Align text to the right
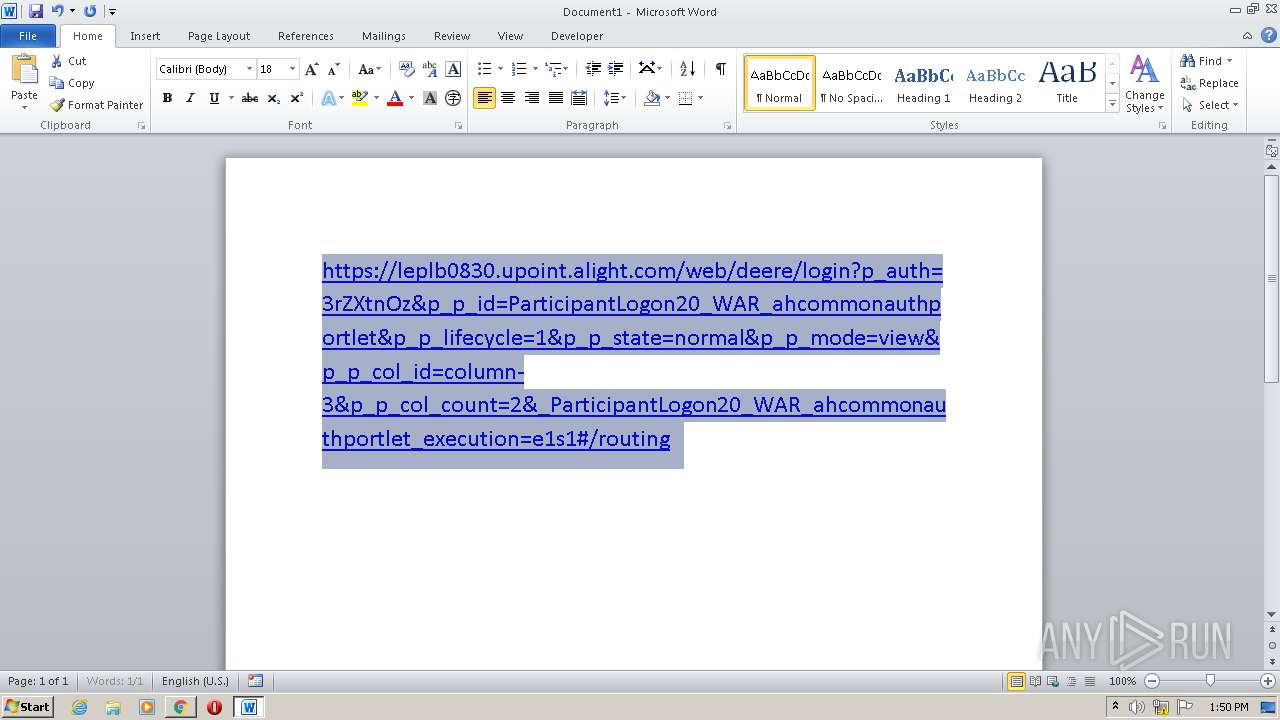 coord(532,98)
